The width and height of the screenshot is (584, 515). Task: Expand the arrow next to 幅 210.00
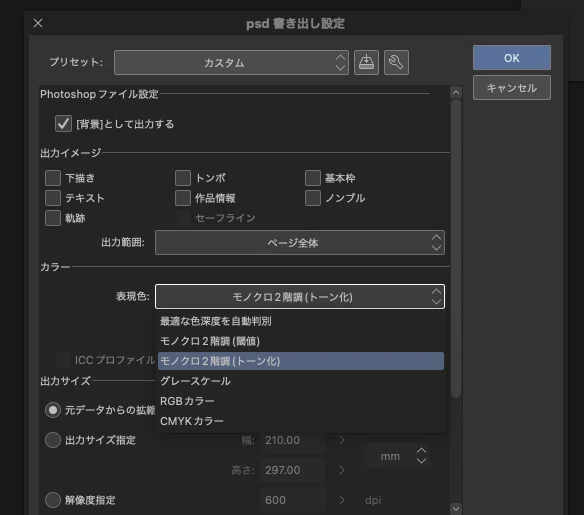tap(342, 440)
